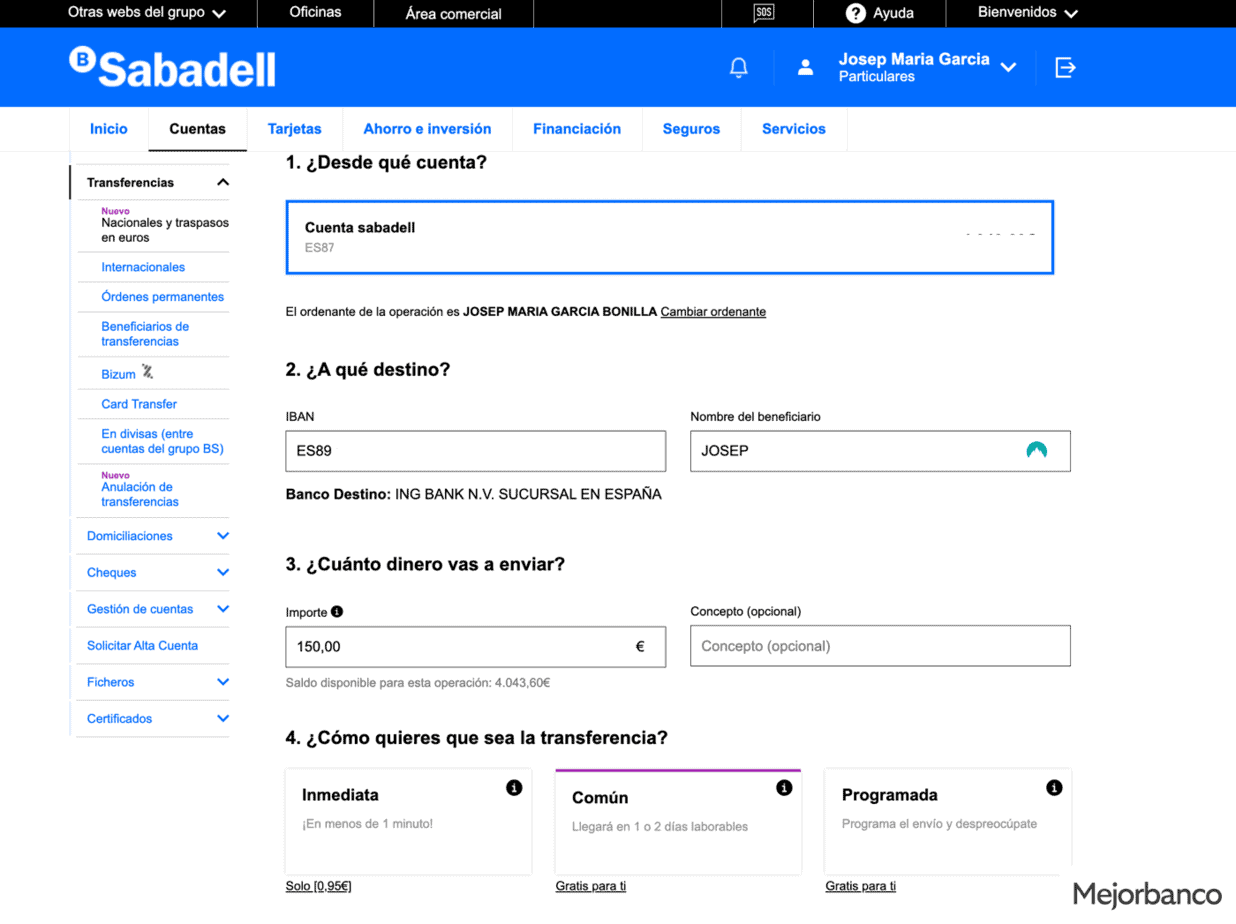Switch to the Tarjetas tab

click(x=294, y=129)
